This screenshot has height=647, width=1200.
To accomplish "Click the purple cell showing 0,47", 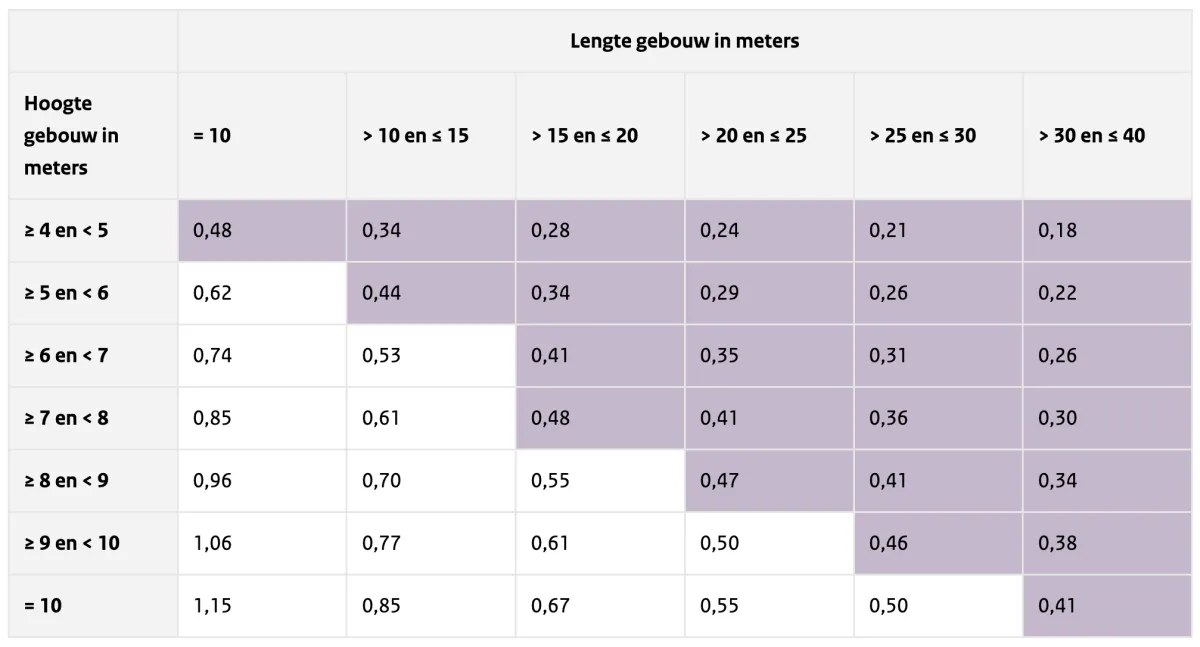I will click(x=719, y=480).
